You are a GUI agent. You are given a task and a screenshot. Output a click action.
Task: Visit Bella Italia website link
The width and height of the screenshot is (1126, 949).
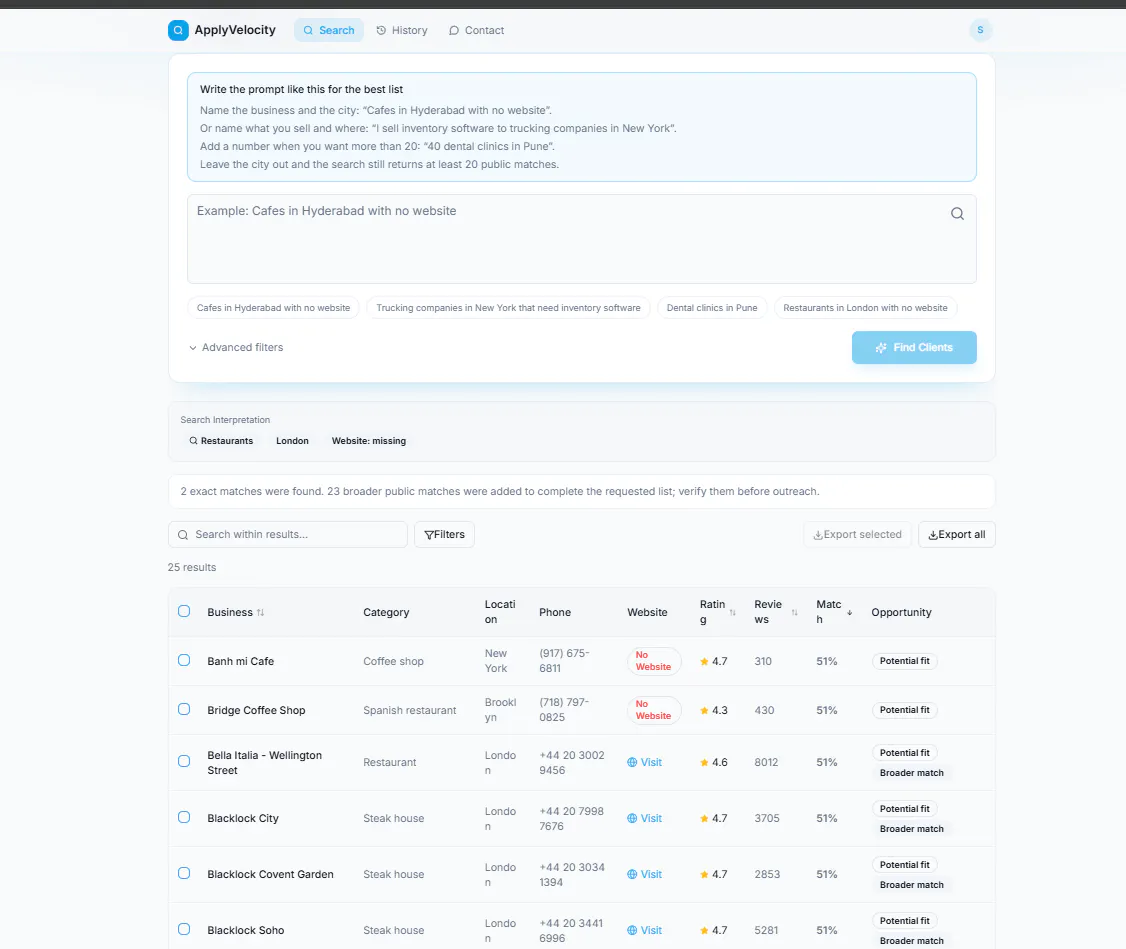644,762
